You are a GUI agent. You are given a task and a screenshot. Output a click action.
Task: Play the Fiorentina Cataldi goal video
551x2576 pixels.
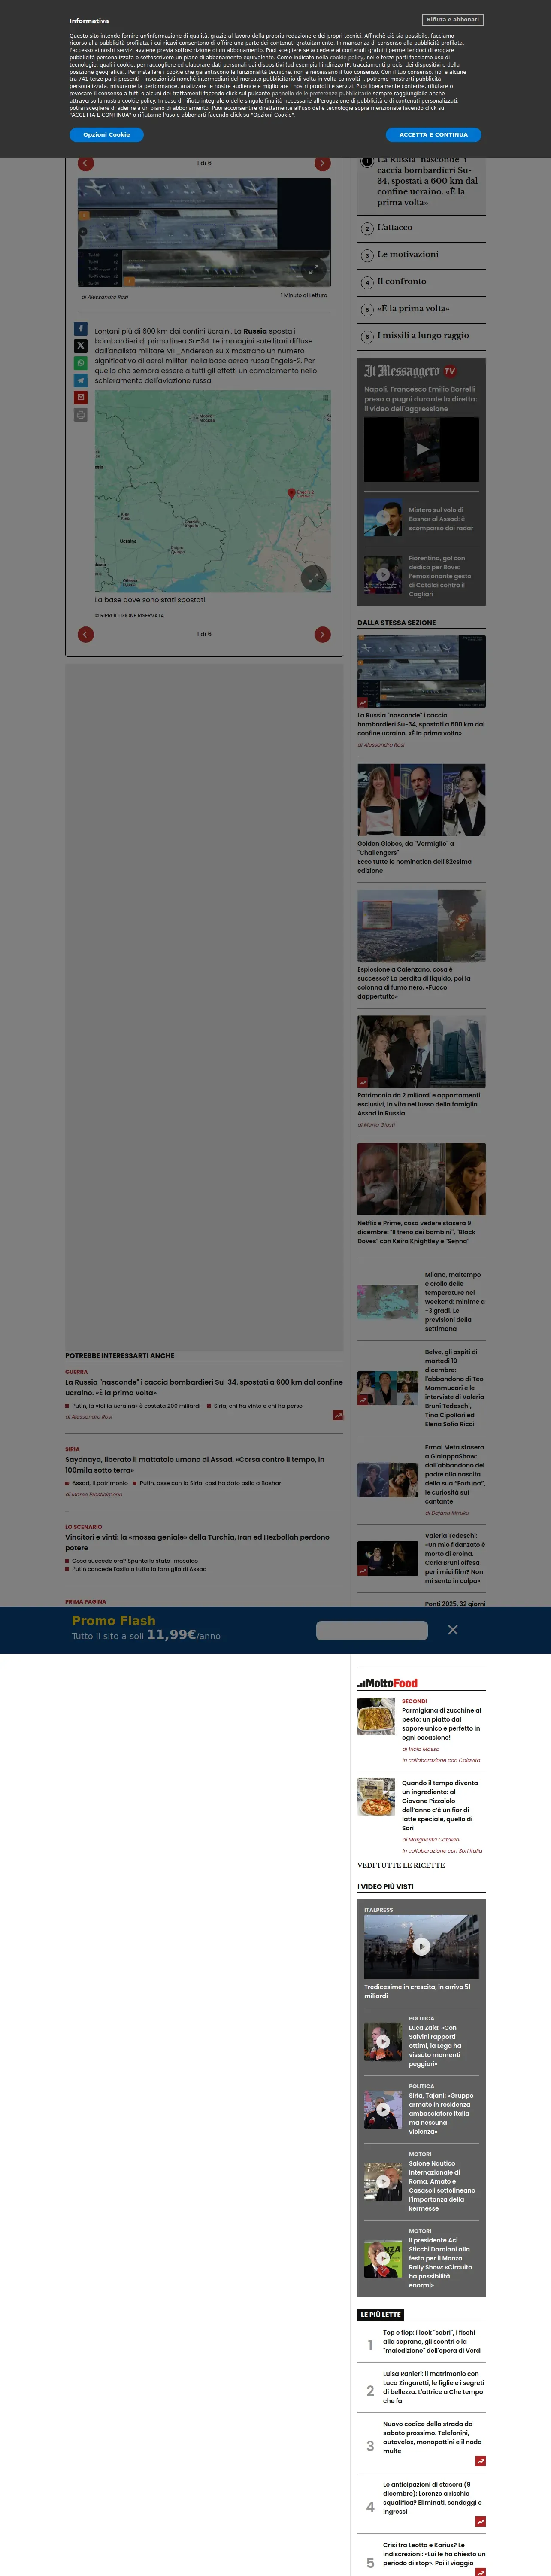pyautogui.click(x=383, y=575)
